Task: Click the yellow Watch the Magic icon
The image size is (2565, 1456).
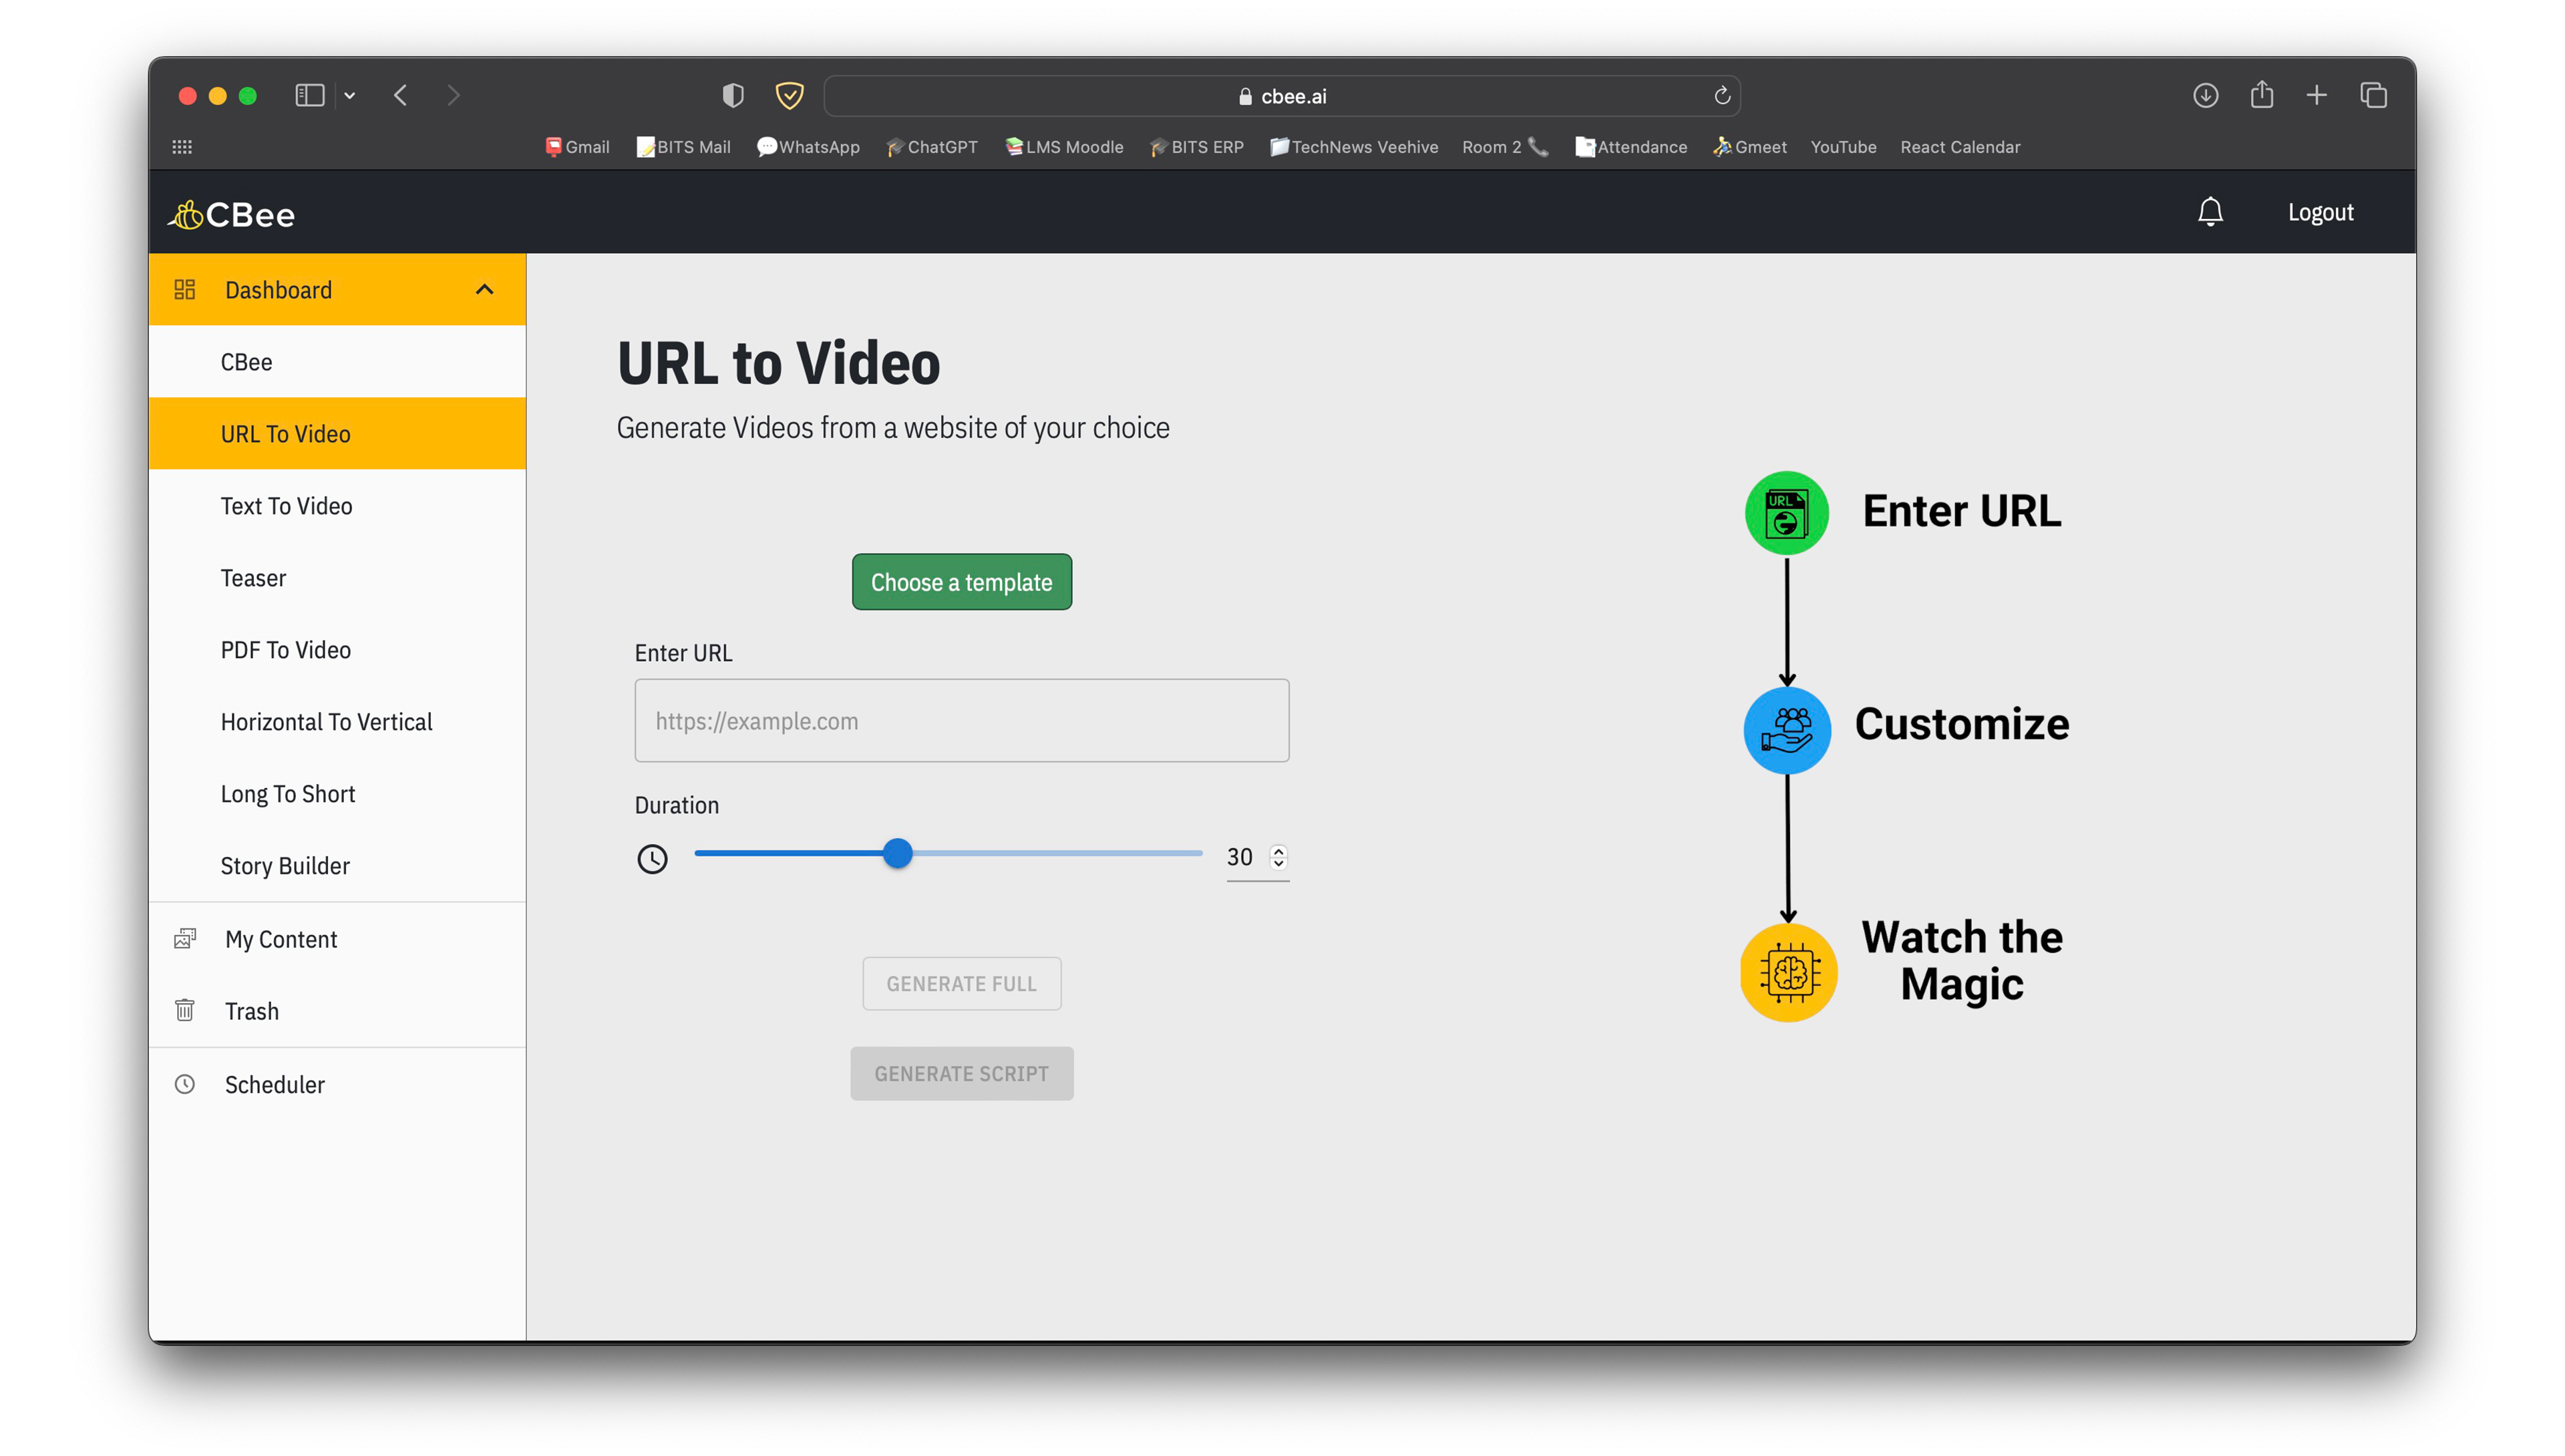Action: point(1788,973)
